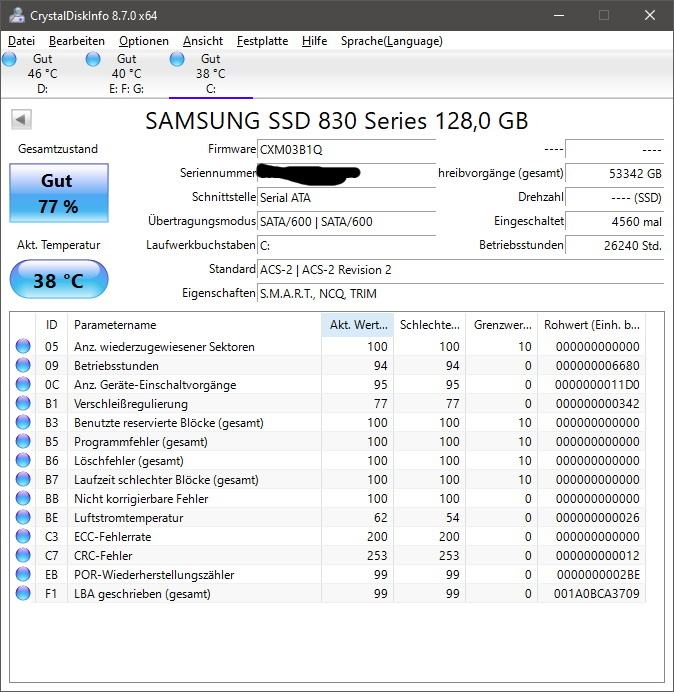674x692 pixels.
Task: Click the Firmware field CXM03B1Q
Action: (346, 150)
